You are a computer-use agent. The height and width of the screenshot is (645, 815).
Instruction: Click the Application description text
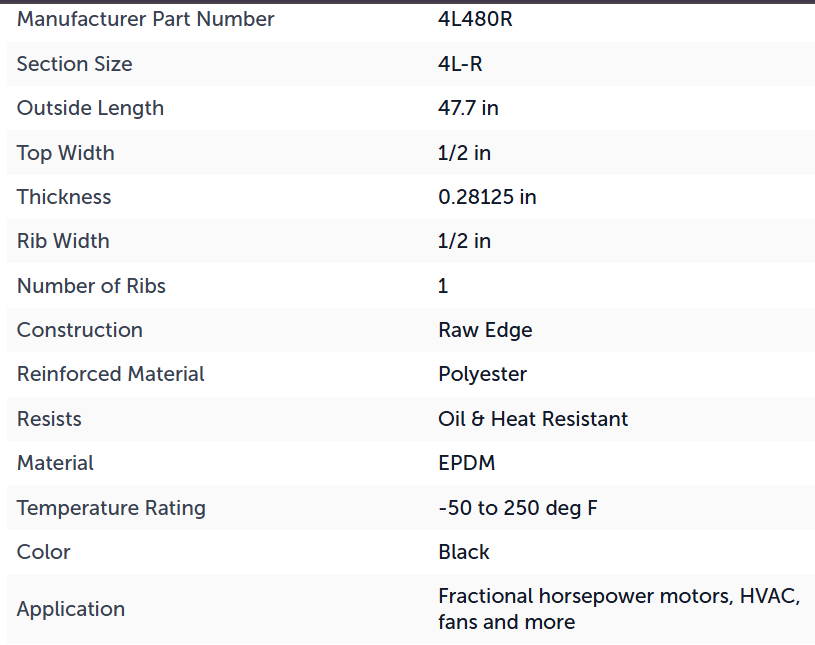pos(619,609)
